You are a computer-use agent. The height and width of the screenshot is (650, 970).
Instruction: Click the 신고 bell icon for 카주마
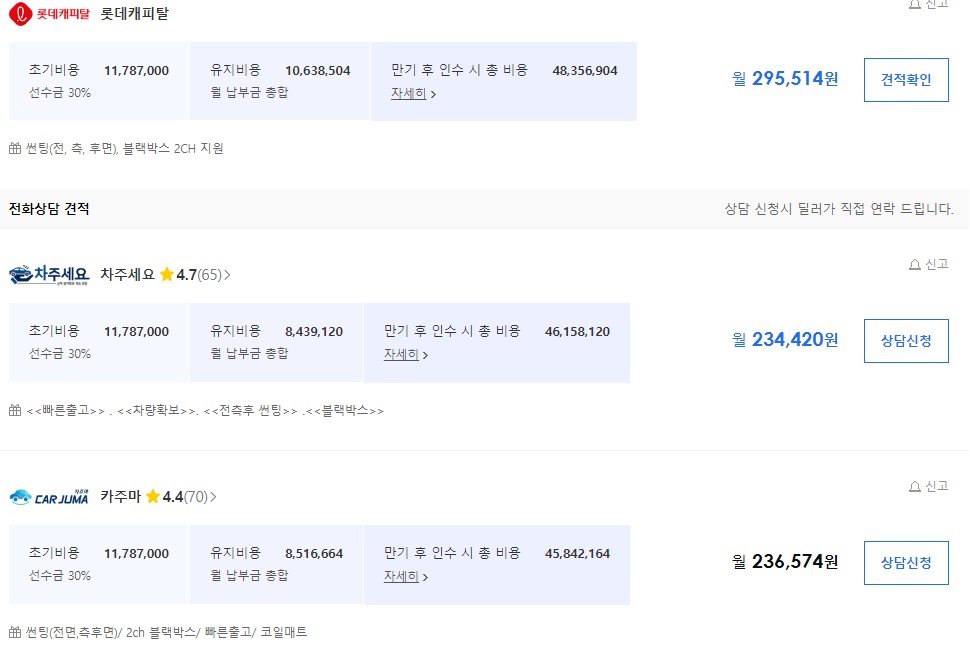click(915, 487)
